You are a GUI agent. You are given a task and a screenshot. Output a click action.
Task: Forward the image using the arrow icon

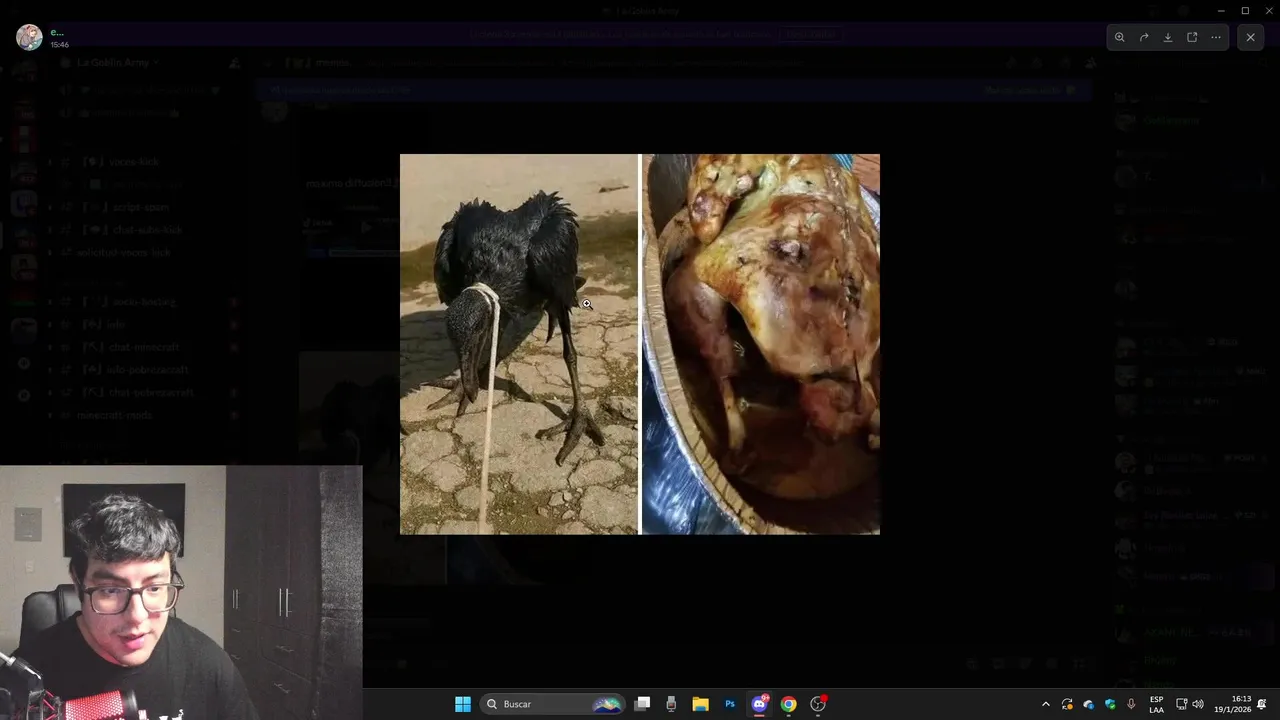[x=1144, y=37]
